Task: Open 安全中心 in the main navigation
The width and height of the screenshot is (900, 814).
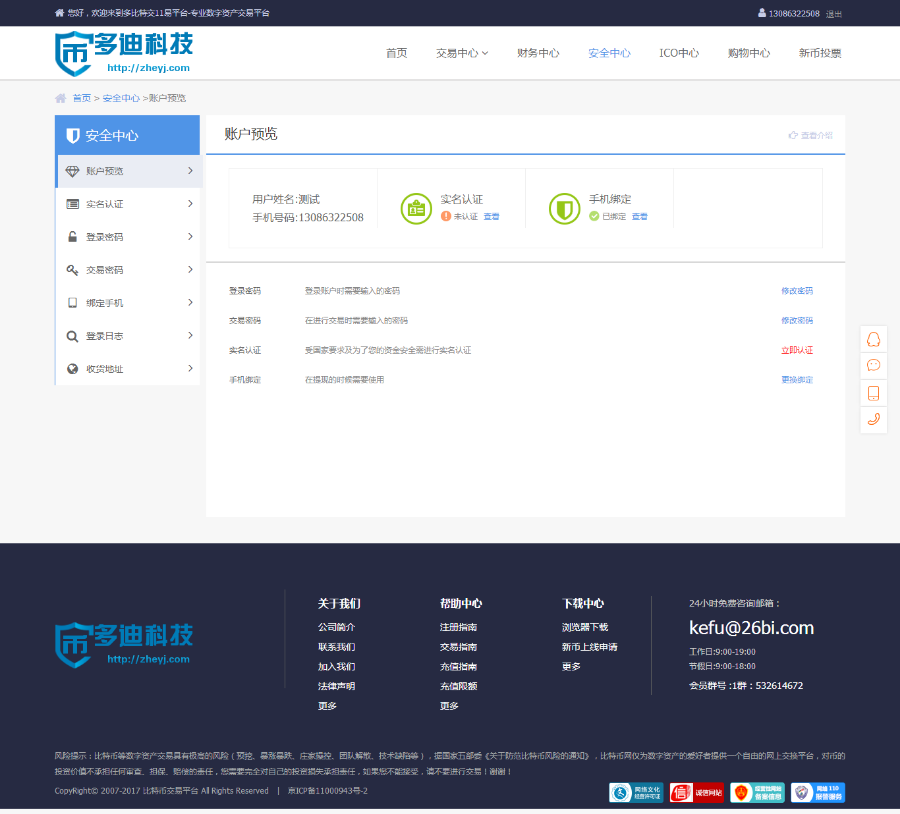Action: (609, 53)
